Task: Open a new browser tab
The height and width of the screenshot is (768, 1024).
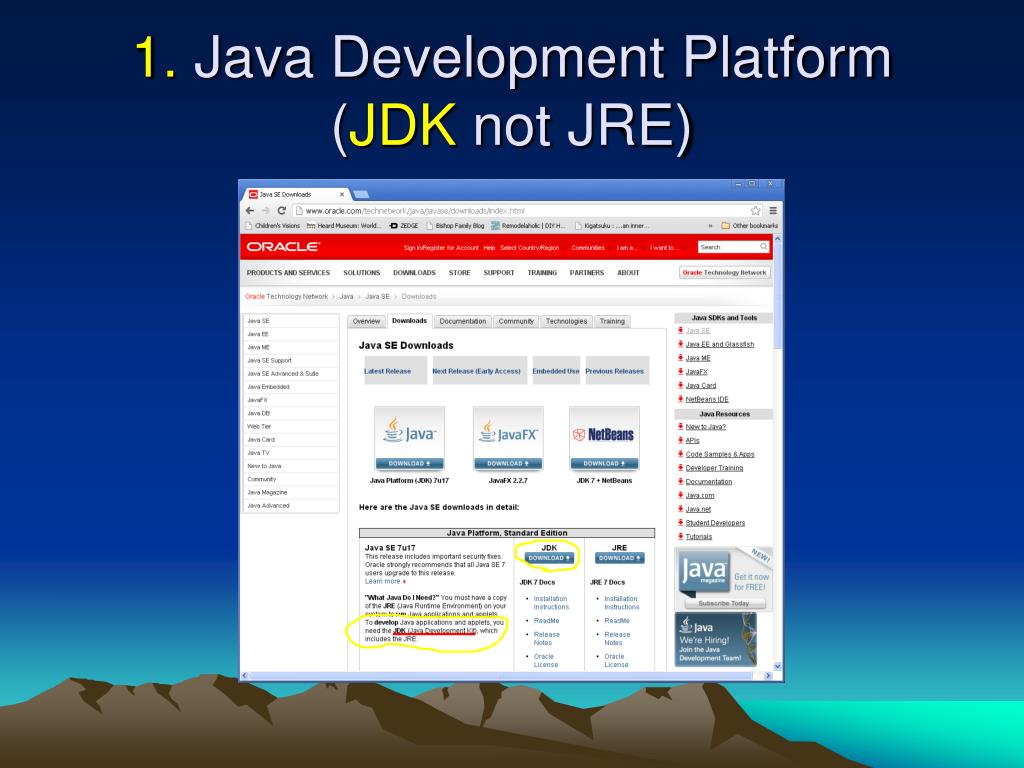Action: pyautogui.click(x=361, y=194)
